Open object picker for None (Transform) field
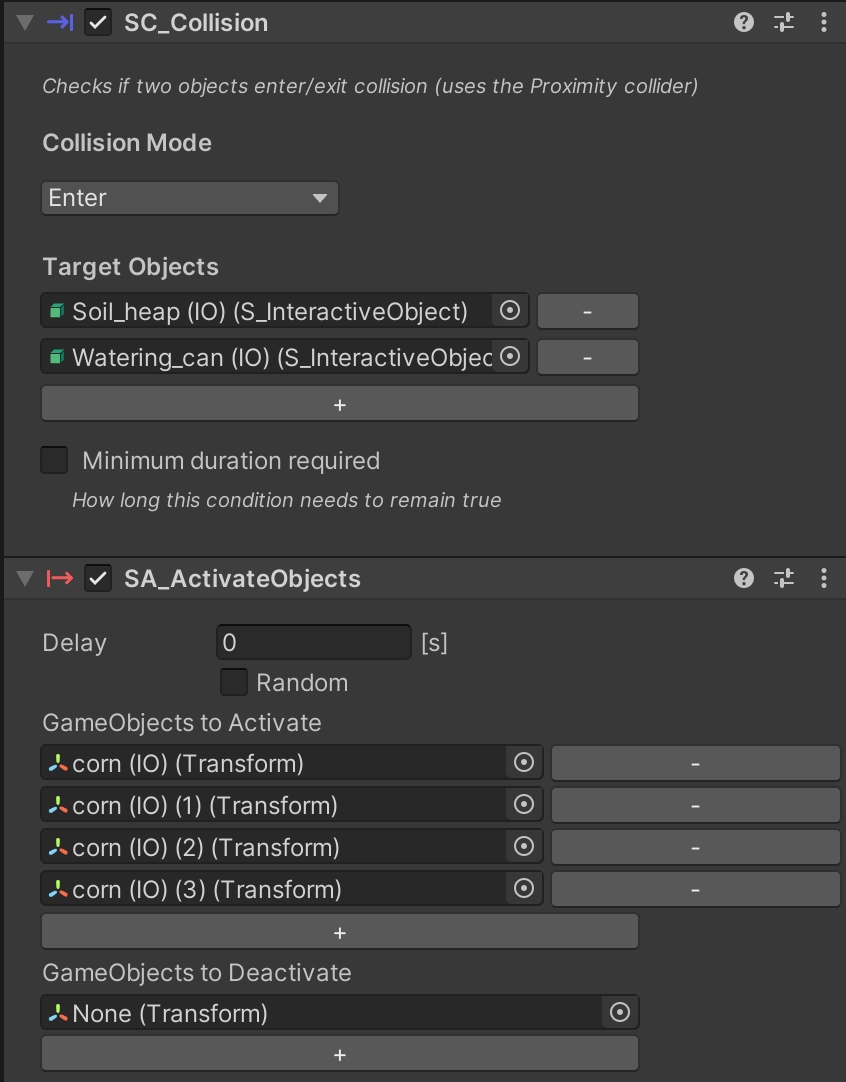This screenshot has height=1082, width=846. 620,1013
